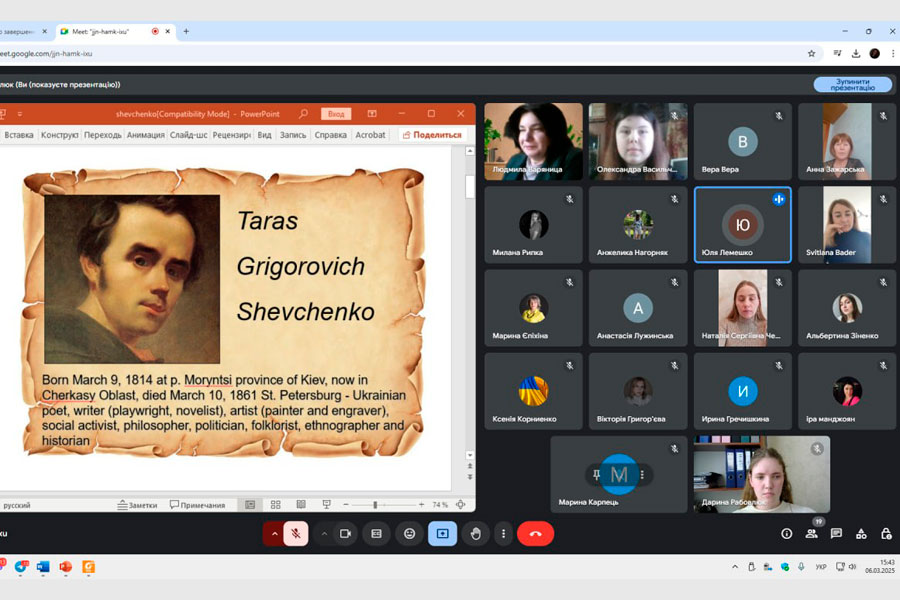Unmute the microphone in Meet
The width and height of the screenshot is (900, 600).
(x=296, y=534)
